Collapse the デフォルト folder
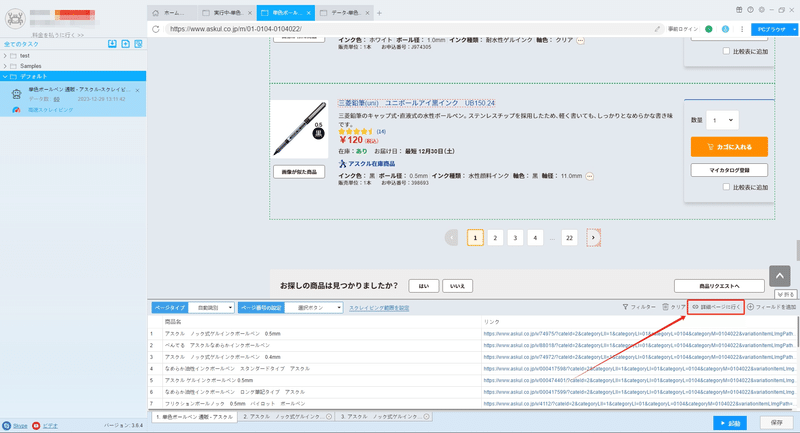This screenshot has height=433, width=800. tap(5, 77)
